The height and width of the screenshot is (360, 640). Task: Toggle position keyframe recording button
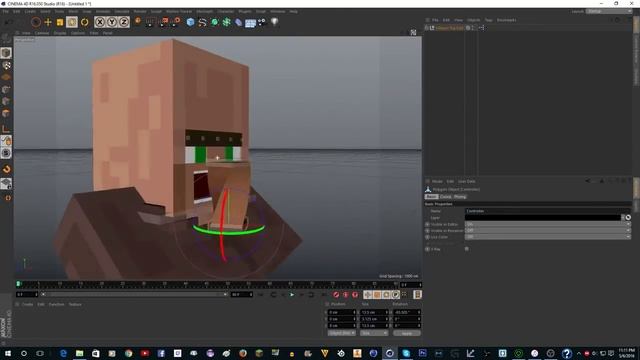click(x=368, y=294)
